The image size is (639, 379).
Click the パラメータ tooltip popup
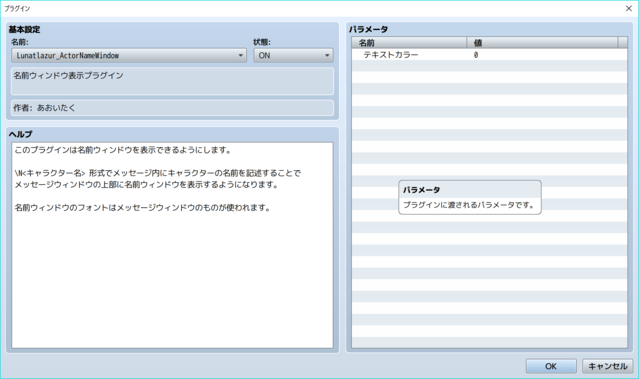(469, 197)
